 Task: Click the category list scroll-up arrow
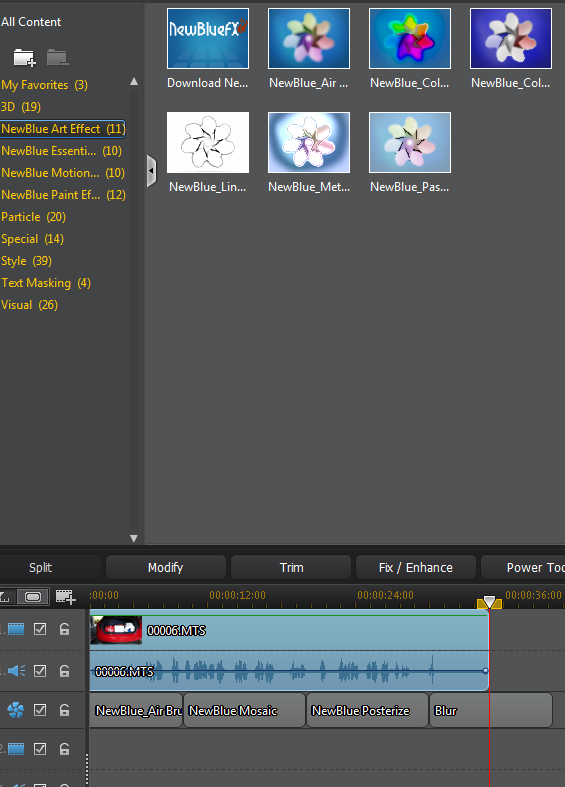[134, 81]
